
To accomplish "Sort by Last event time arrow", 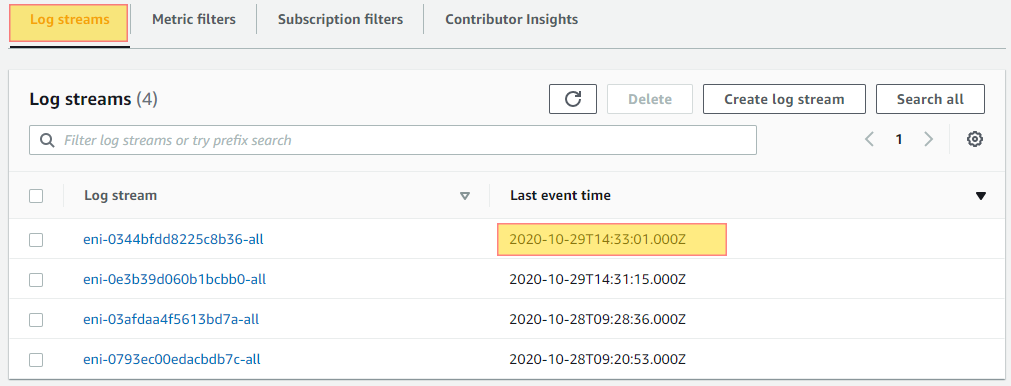I will click(x=981, y=196).
